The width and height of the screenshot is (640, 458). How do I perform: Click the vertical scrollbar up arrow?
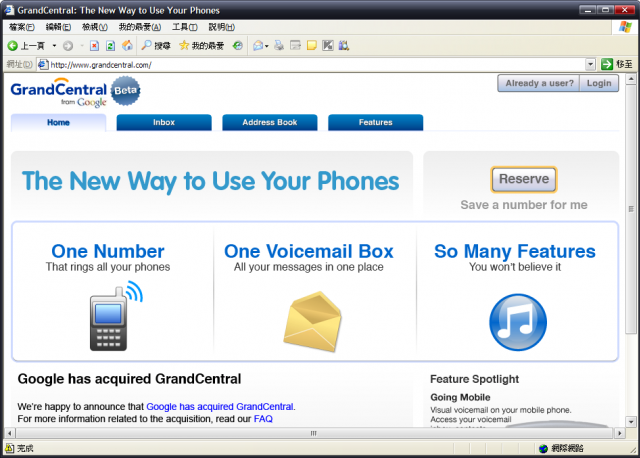[x=631, y=78]
